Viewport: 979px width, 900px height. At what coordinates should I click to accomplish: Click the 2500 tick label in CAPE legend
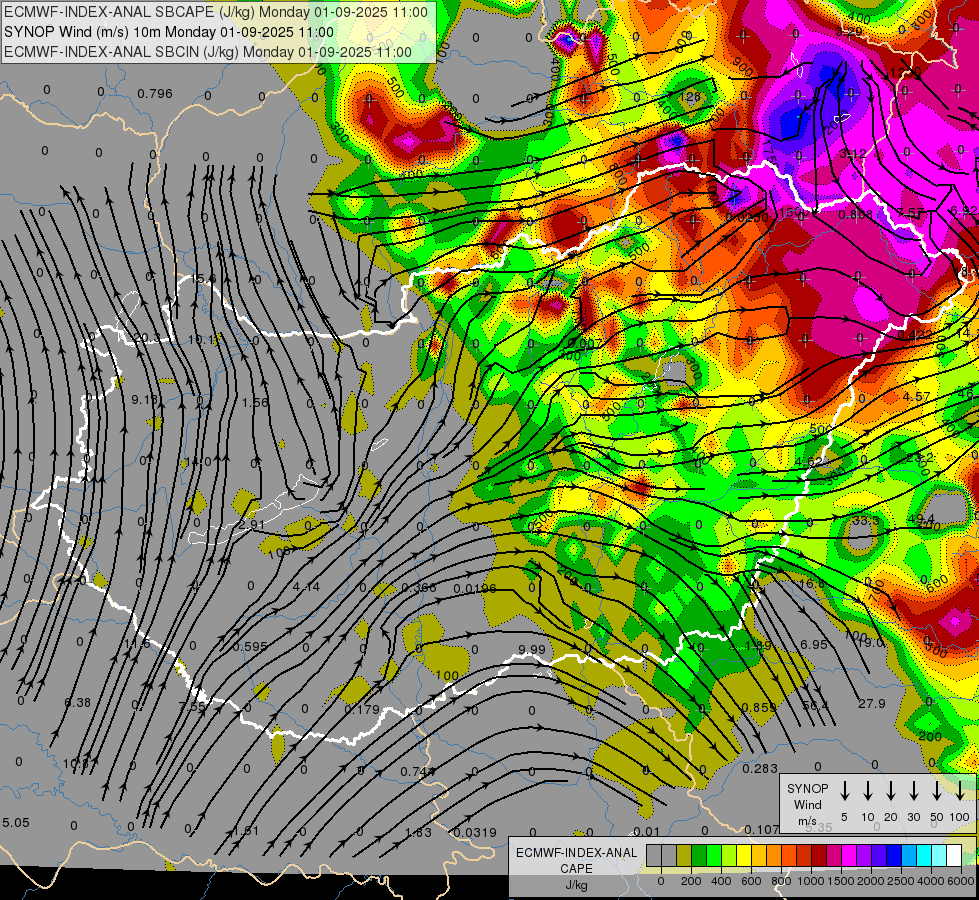901,881
